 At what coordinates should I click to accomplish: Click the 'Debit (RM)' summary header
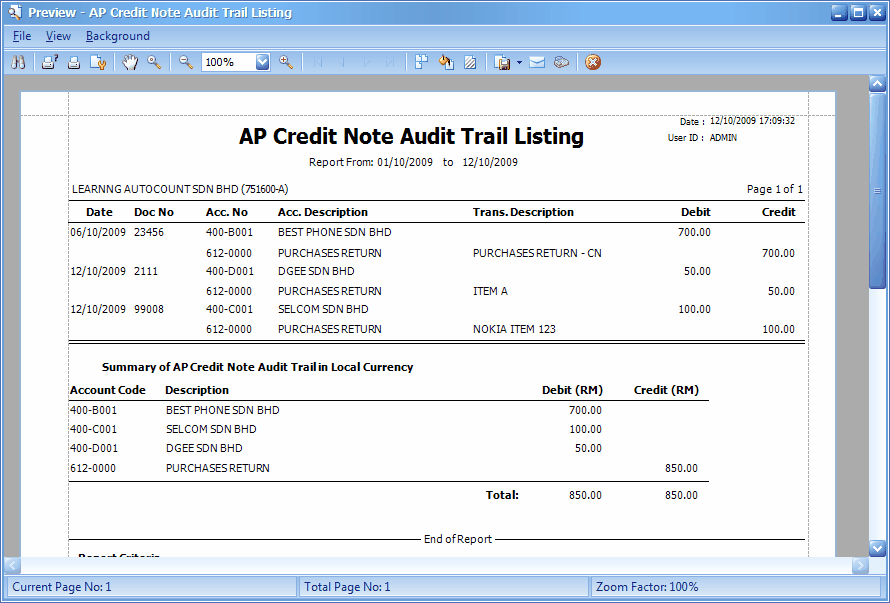(x=572, y=390)
